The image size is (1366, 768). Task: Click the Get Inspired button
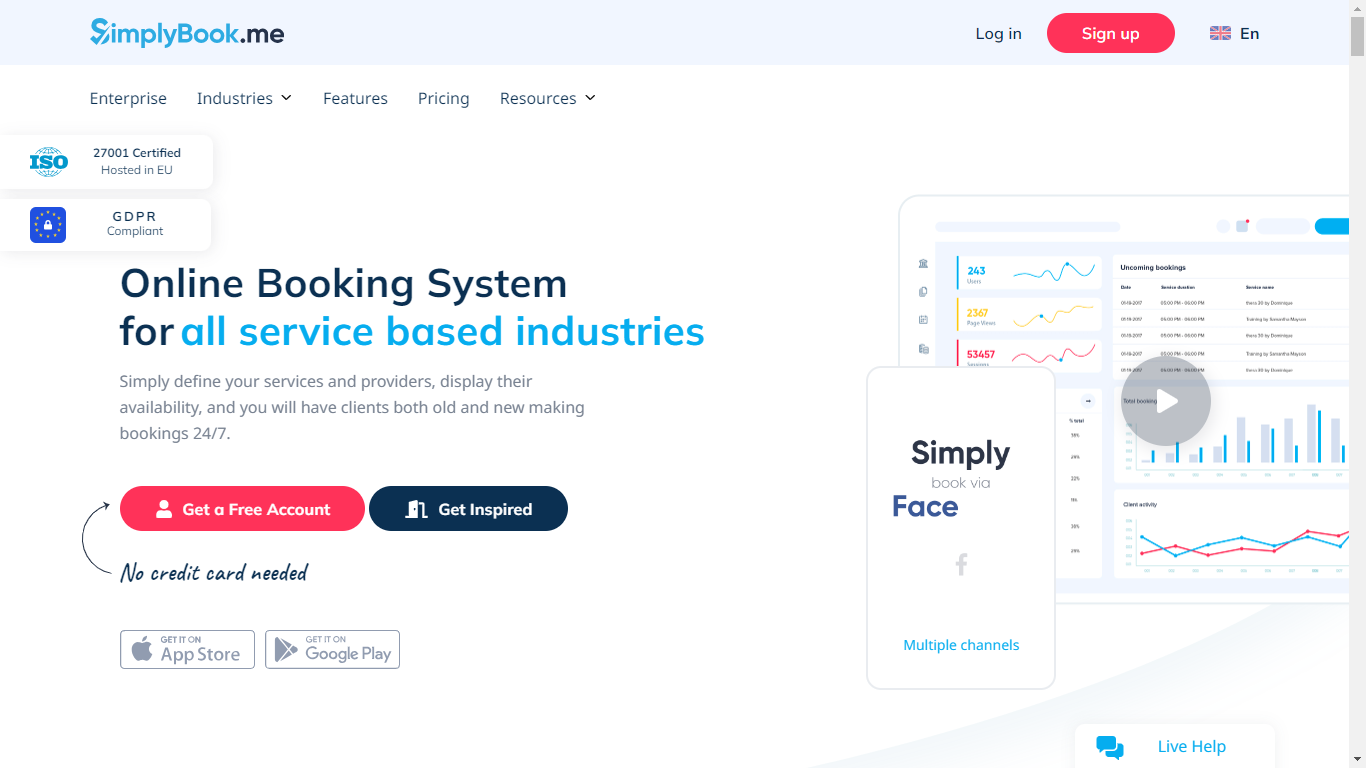(468, 509)
